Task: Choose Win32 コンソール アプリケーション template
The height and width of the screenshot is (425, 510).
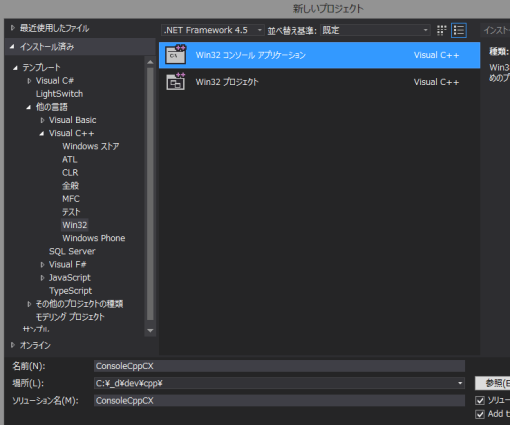Action: click(x=319, y=55)
